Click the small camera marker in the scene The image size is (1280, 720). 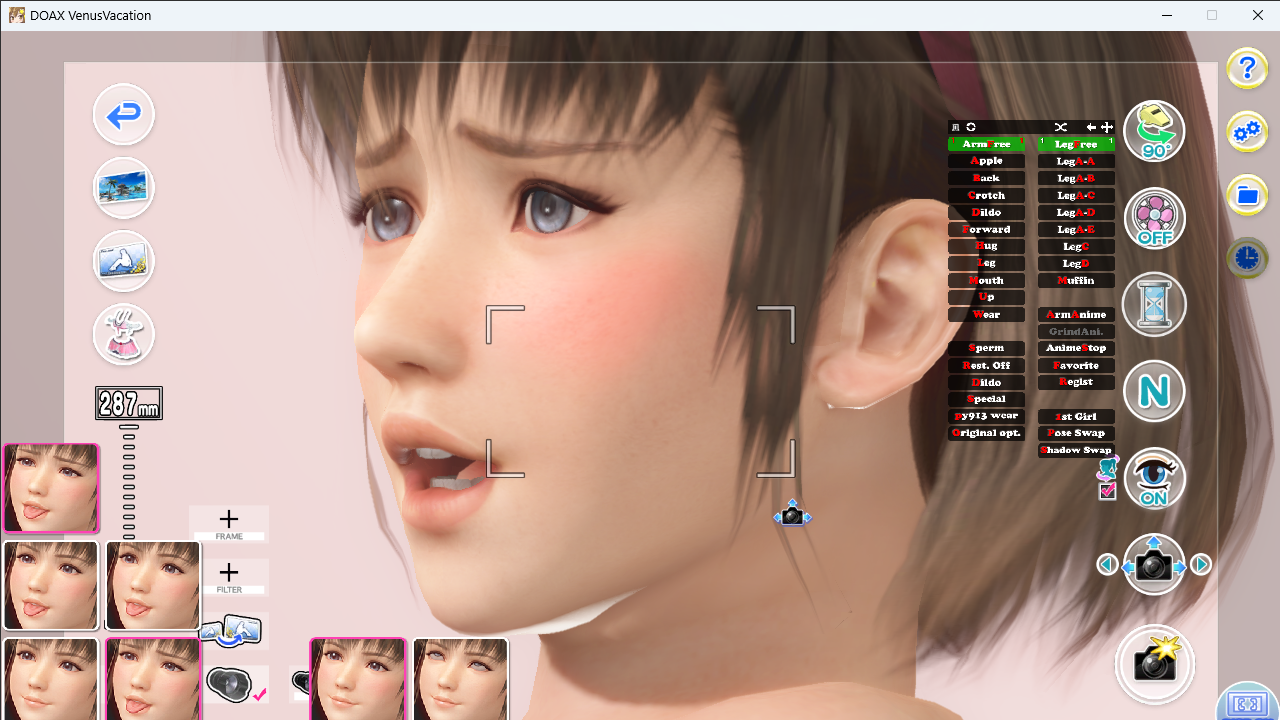pos(792,515)
